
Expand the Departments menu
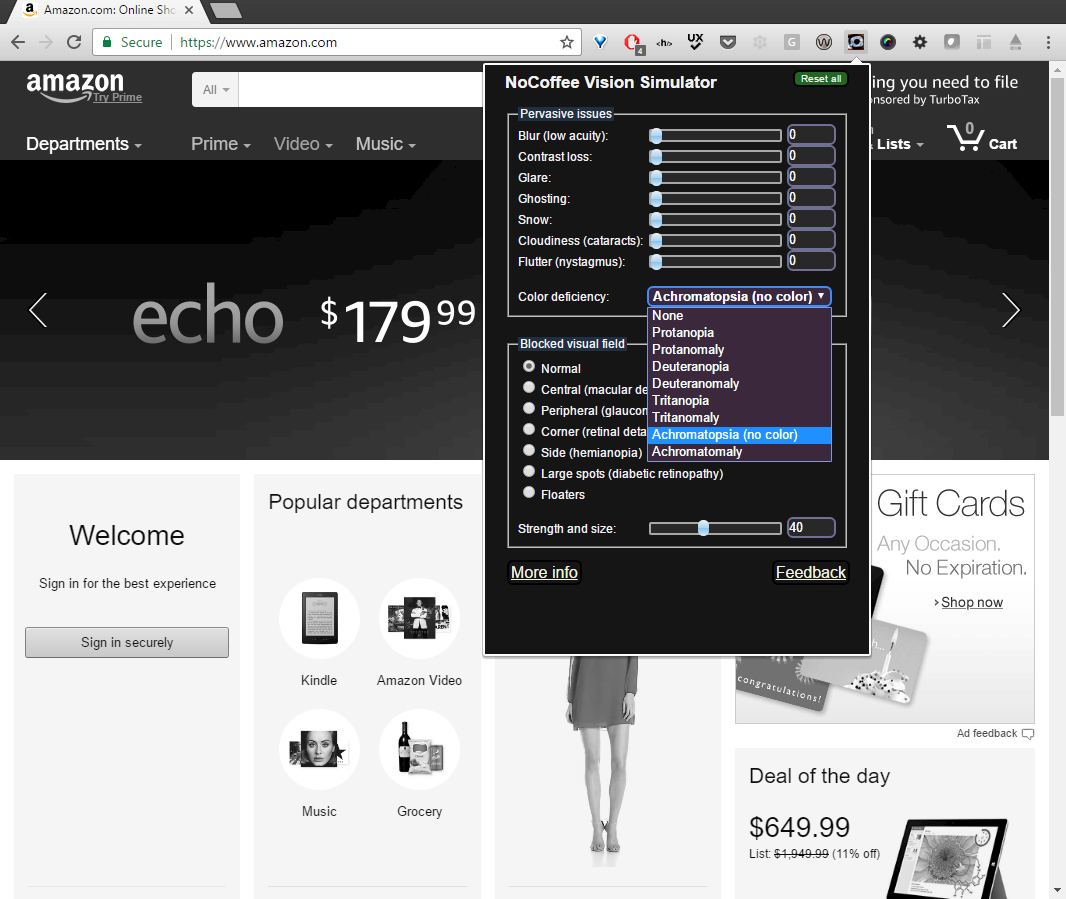(84, 144)
